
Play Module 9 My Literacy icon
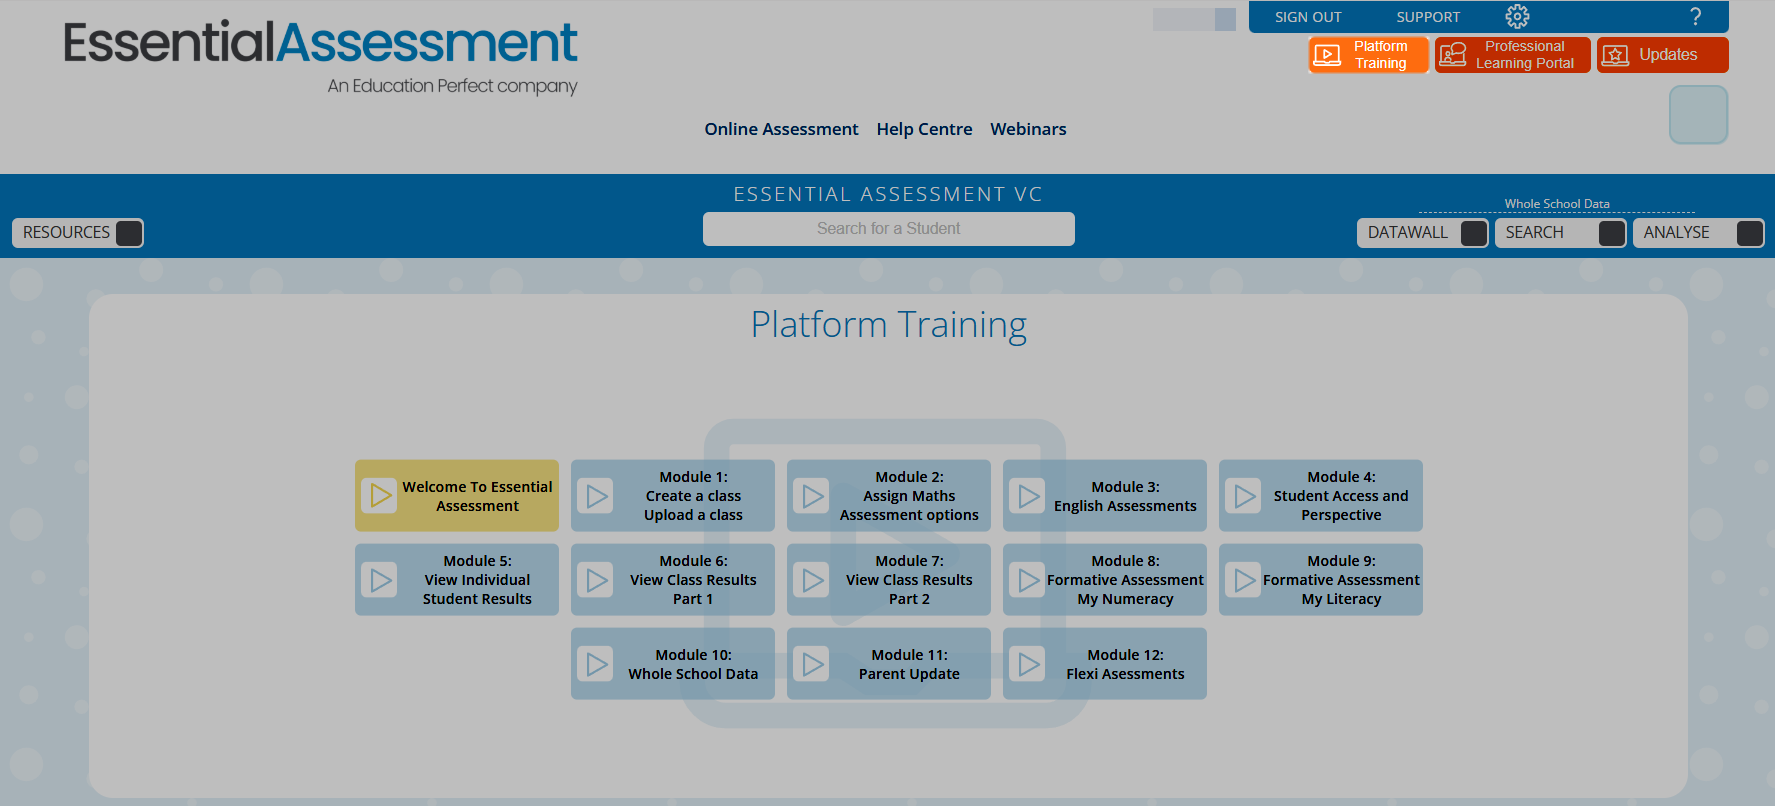tap(1245, 580)
